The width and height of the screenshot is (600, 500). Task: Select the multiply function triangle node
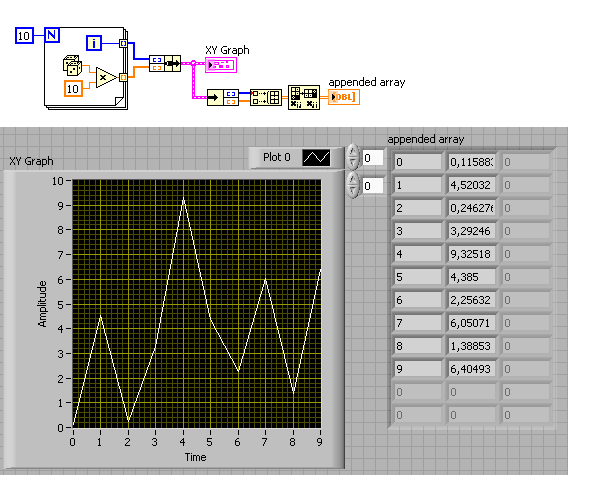click(x=106, y=77)
